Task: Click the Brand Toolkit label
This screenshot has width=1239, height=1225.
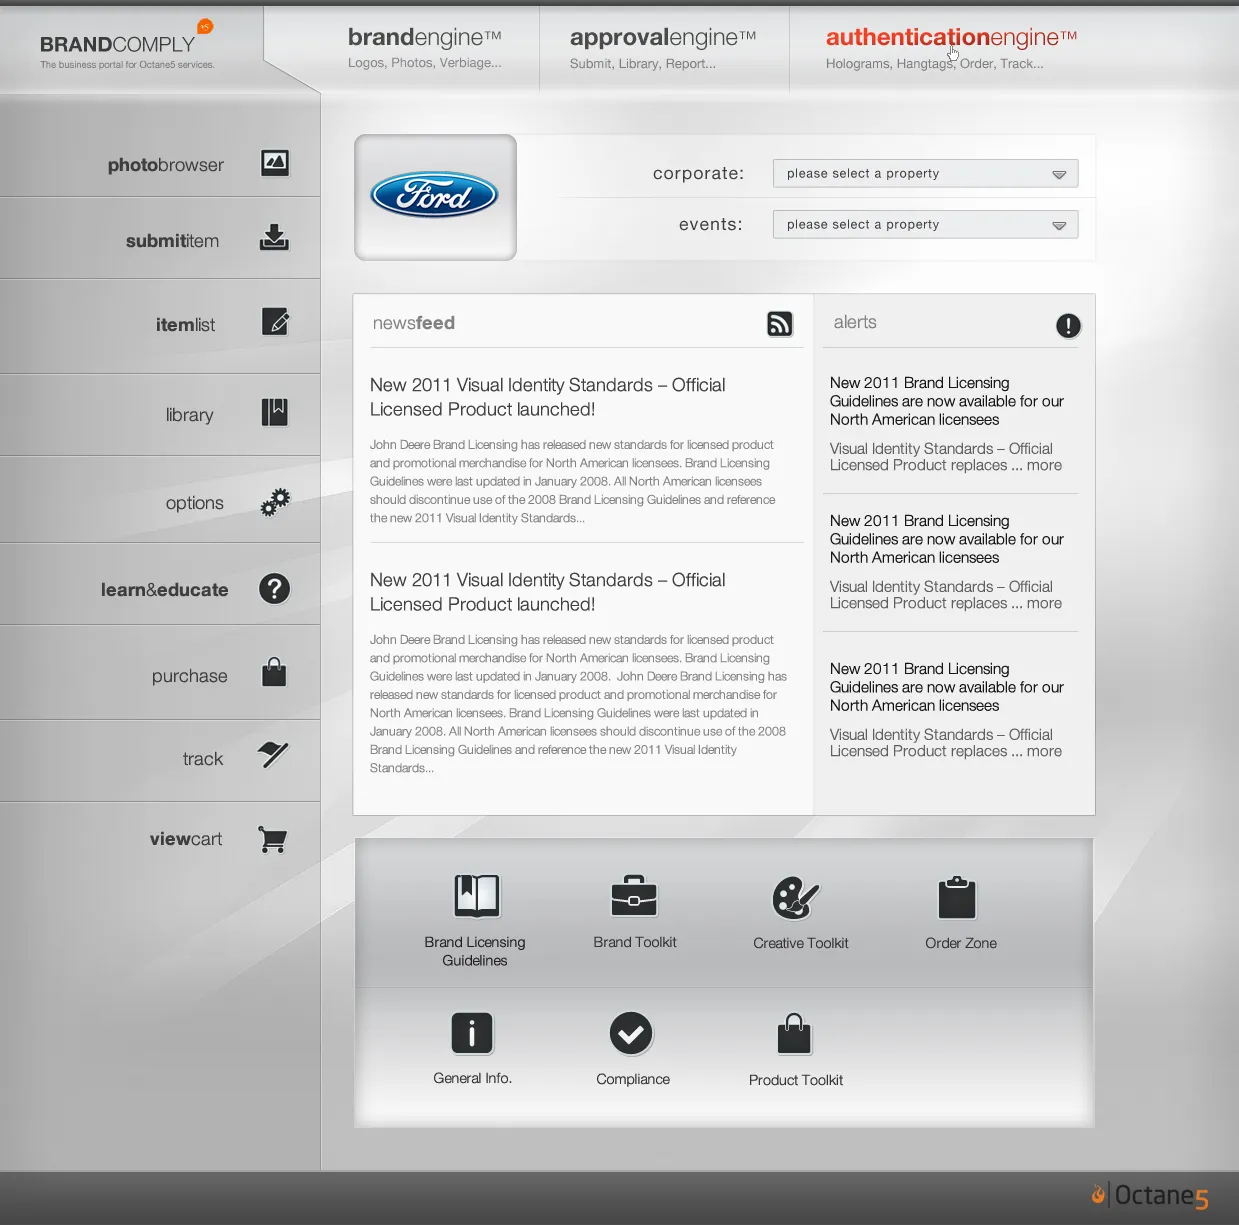Action: pos(635,942)
